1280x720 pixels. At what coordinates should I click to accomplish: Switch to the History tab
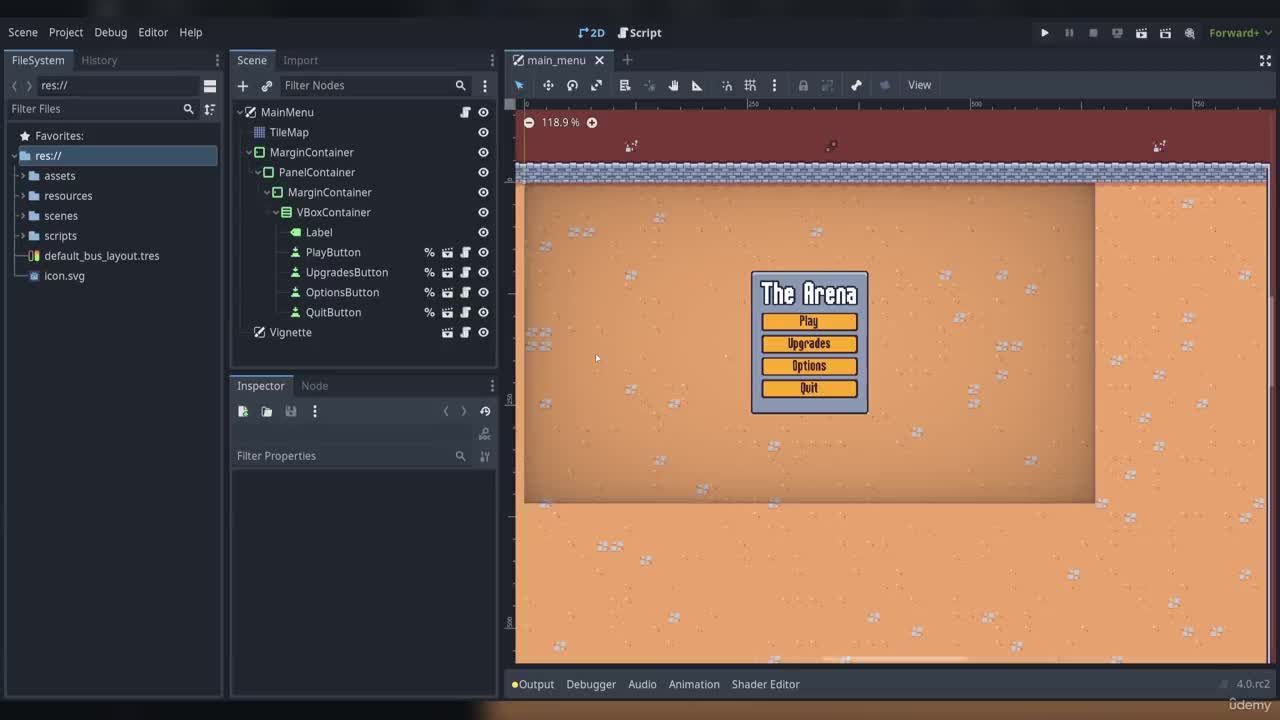pos(99,60)
